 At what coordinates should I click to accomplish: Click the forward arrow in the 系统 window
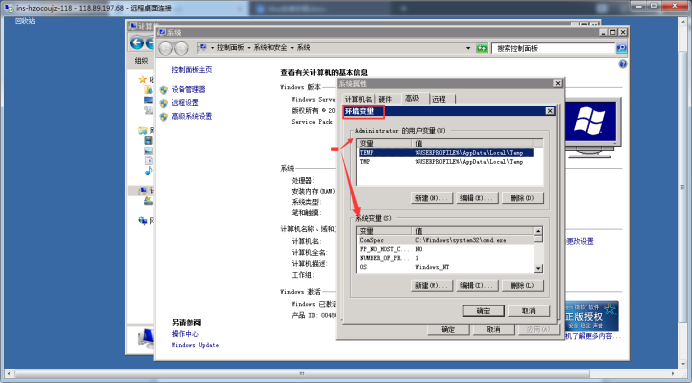pyautogui.click(x=181, y=48)
